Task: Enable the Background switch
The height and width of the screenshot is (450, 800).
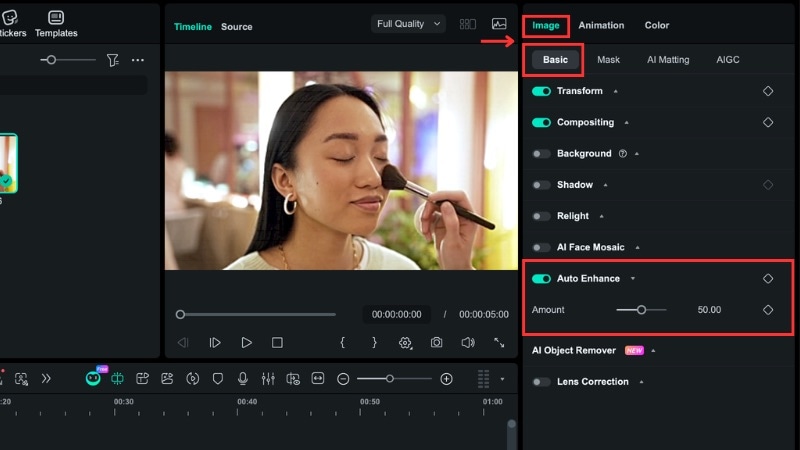Action: coord(541,154)
